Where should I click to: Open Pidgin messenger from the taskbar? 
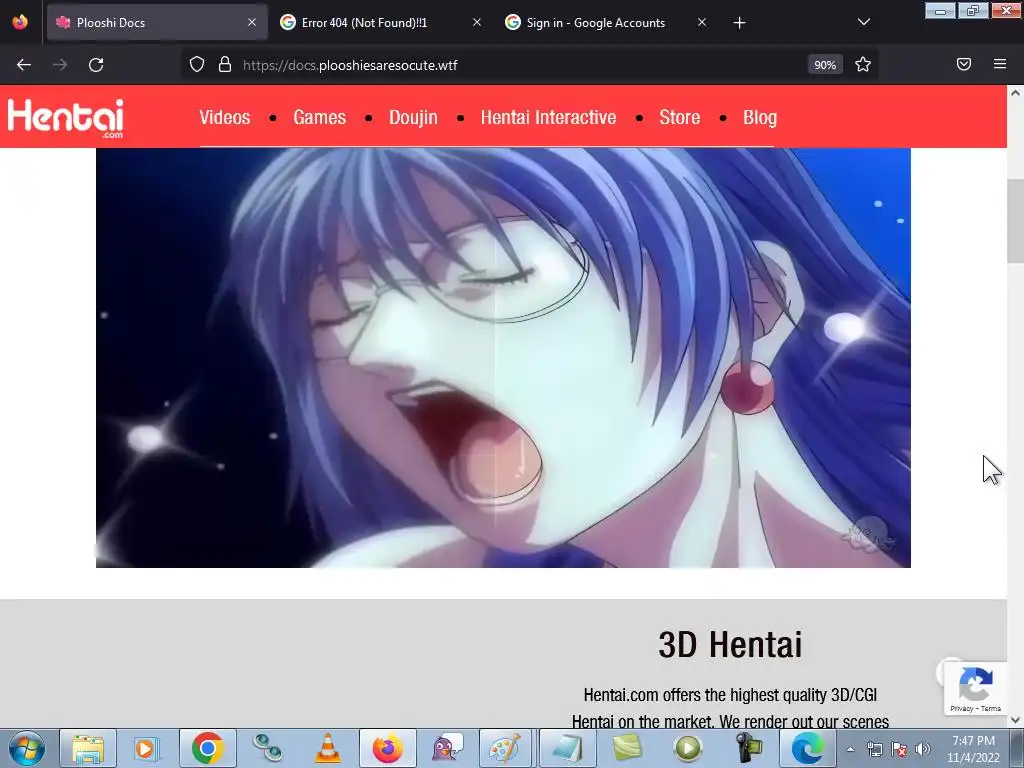click(x=447, y=748)
